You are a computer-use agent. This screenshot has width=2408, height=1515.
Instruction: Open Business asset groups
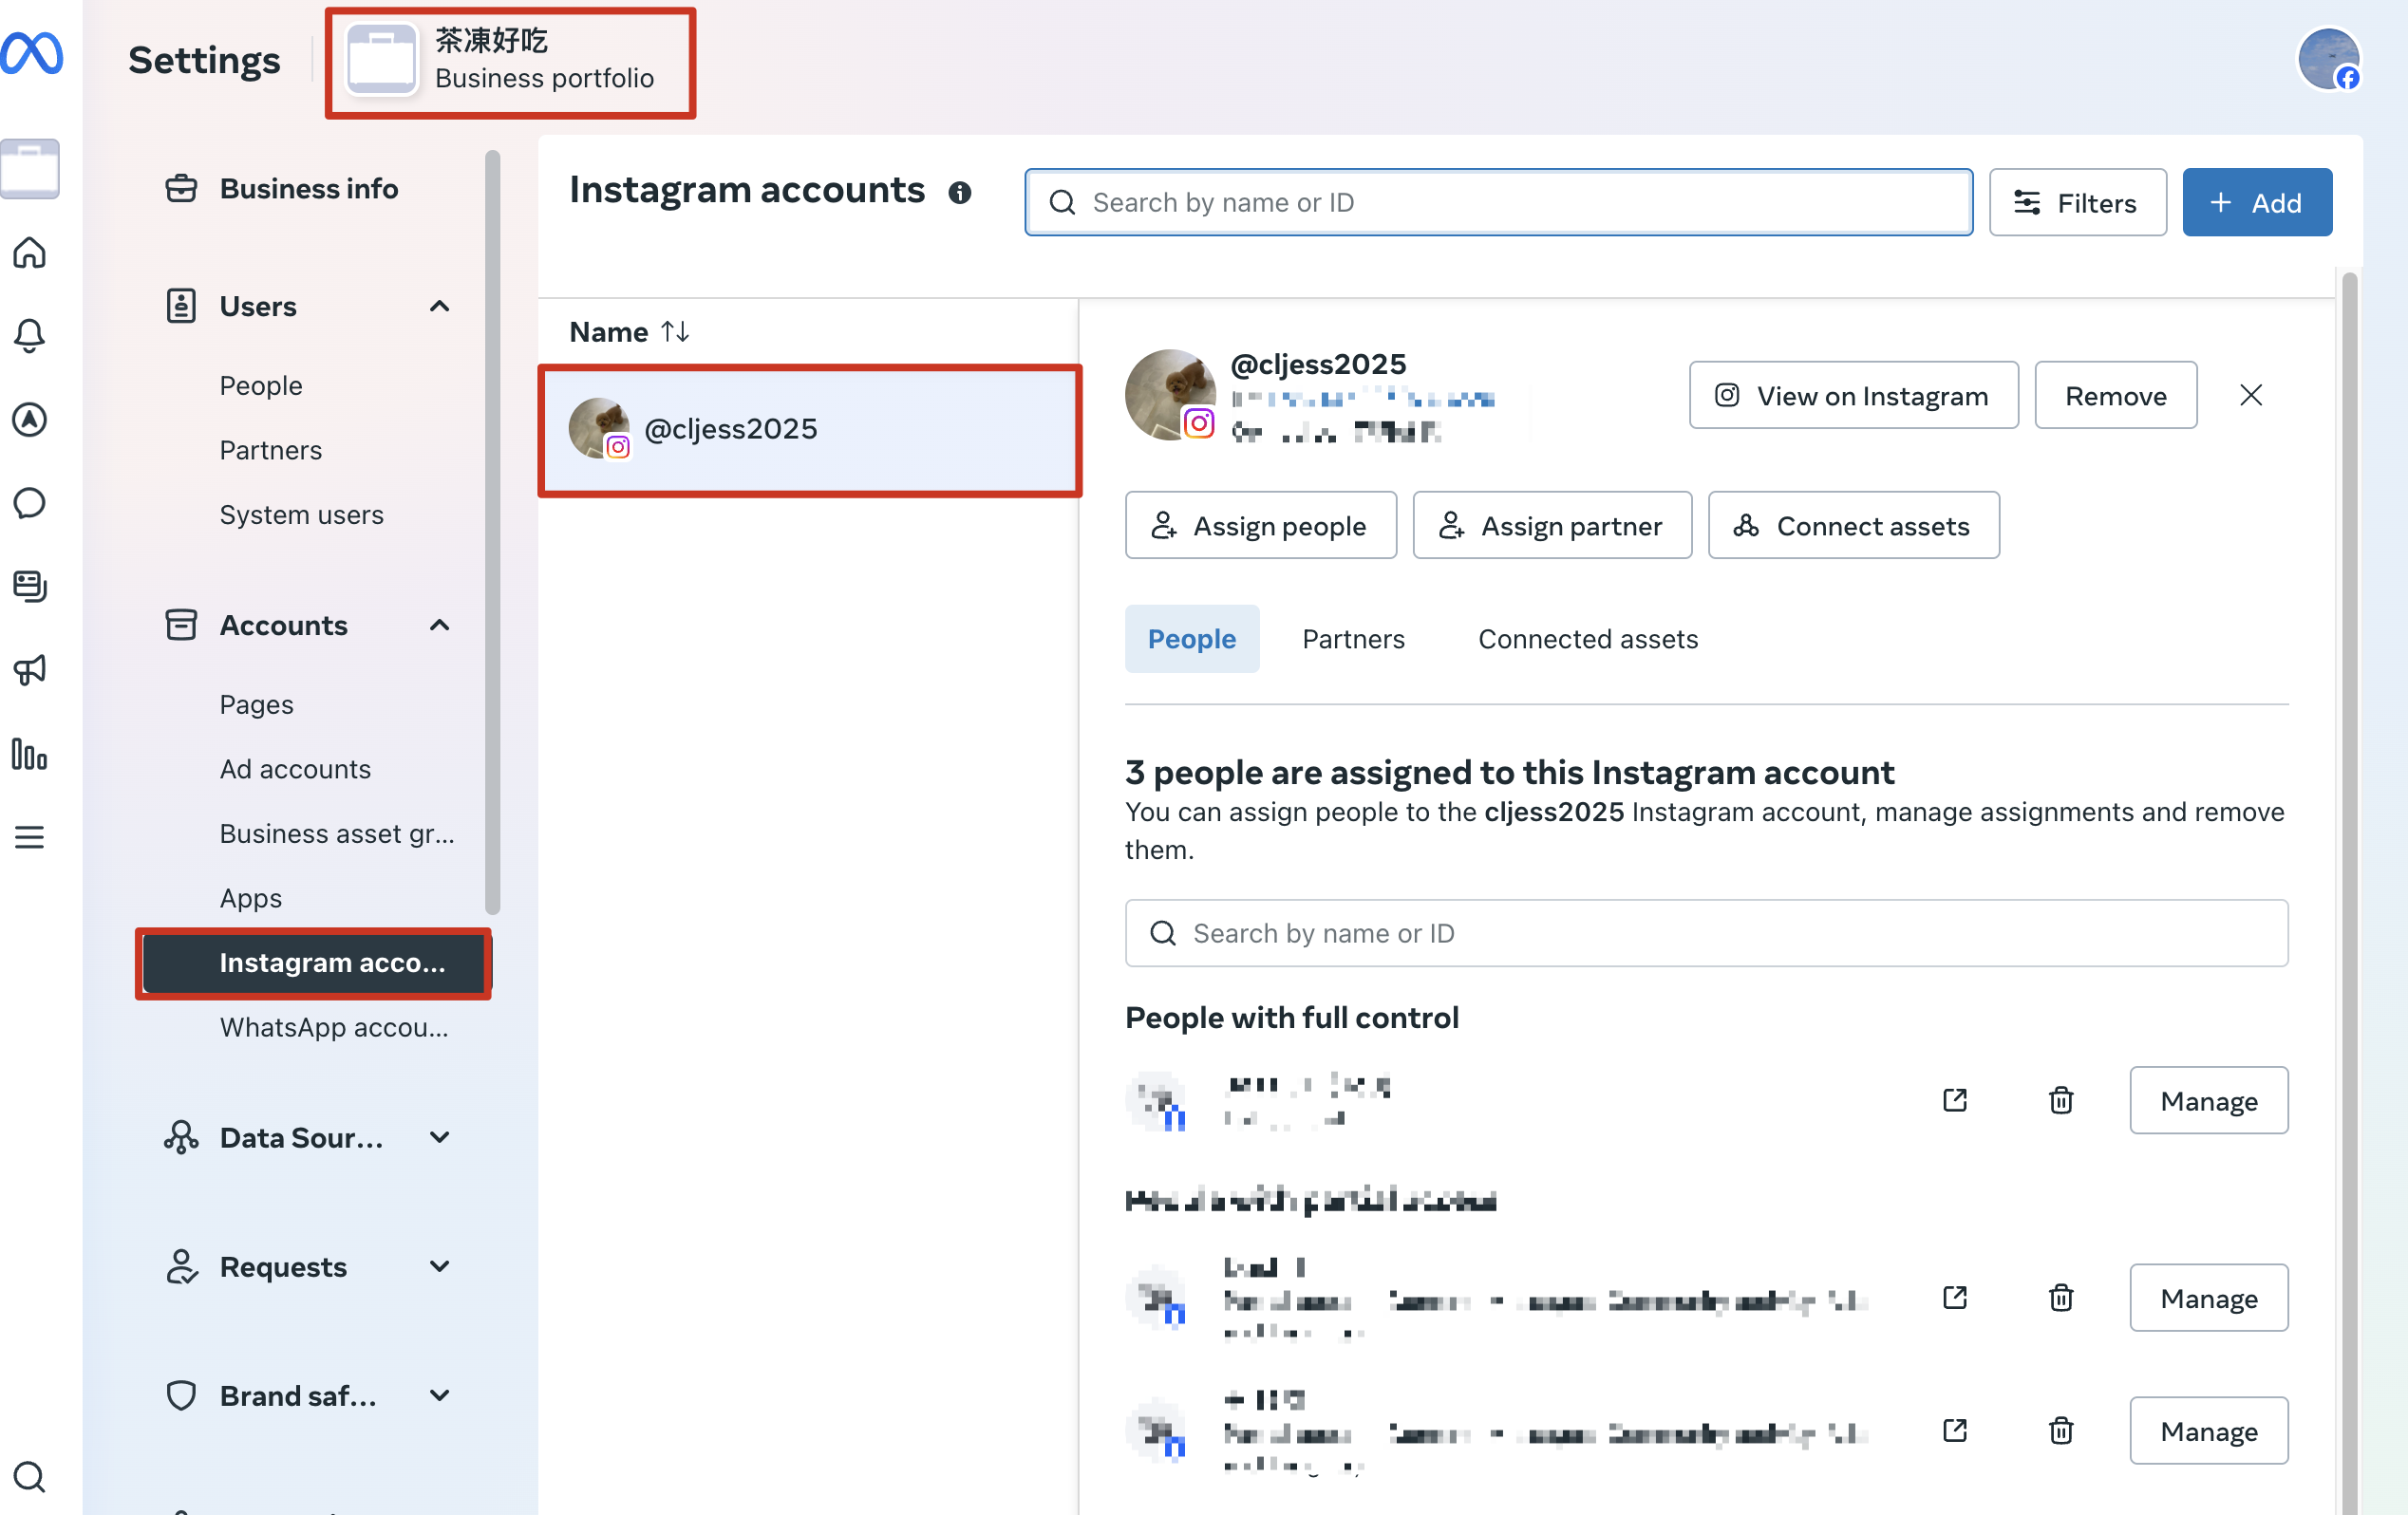[337, 833]
